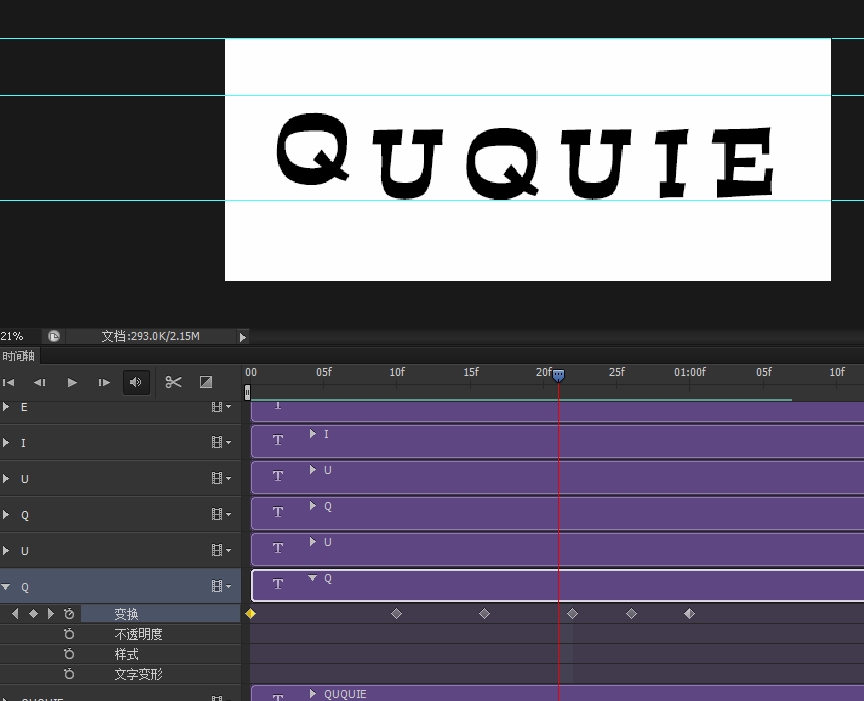The image size is (864, 701).
Task: Add keyframe diamond on 变换 row
Action: coord(33,614)
